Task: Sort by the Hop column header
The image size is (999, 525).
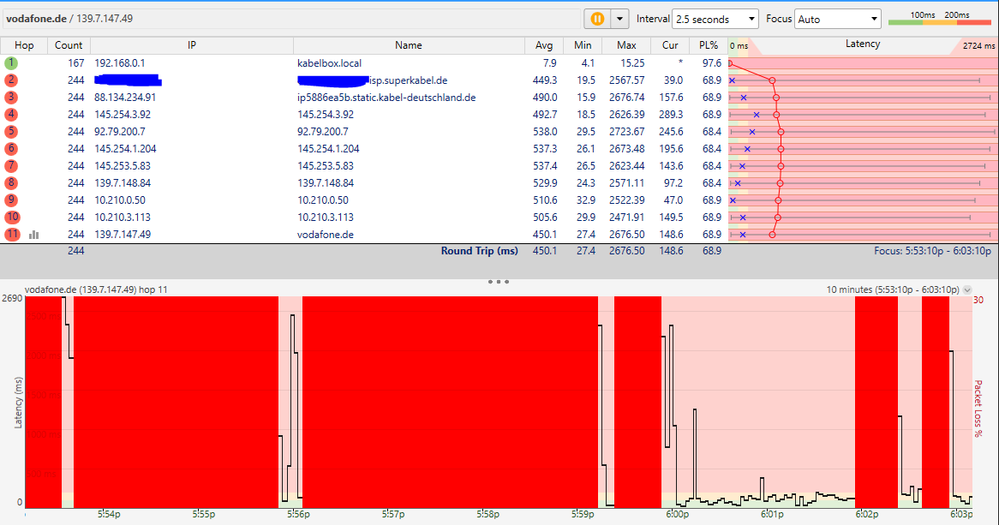Action: click(x=24, y=45)
